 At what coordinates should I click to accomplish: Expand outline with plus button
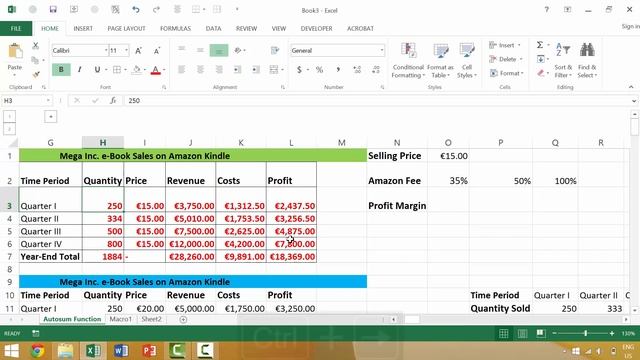51,117
